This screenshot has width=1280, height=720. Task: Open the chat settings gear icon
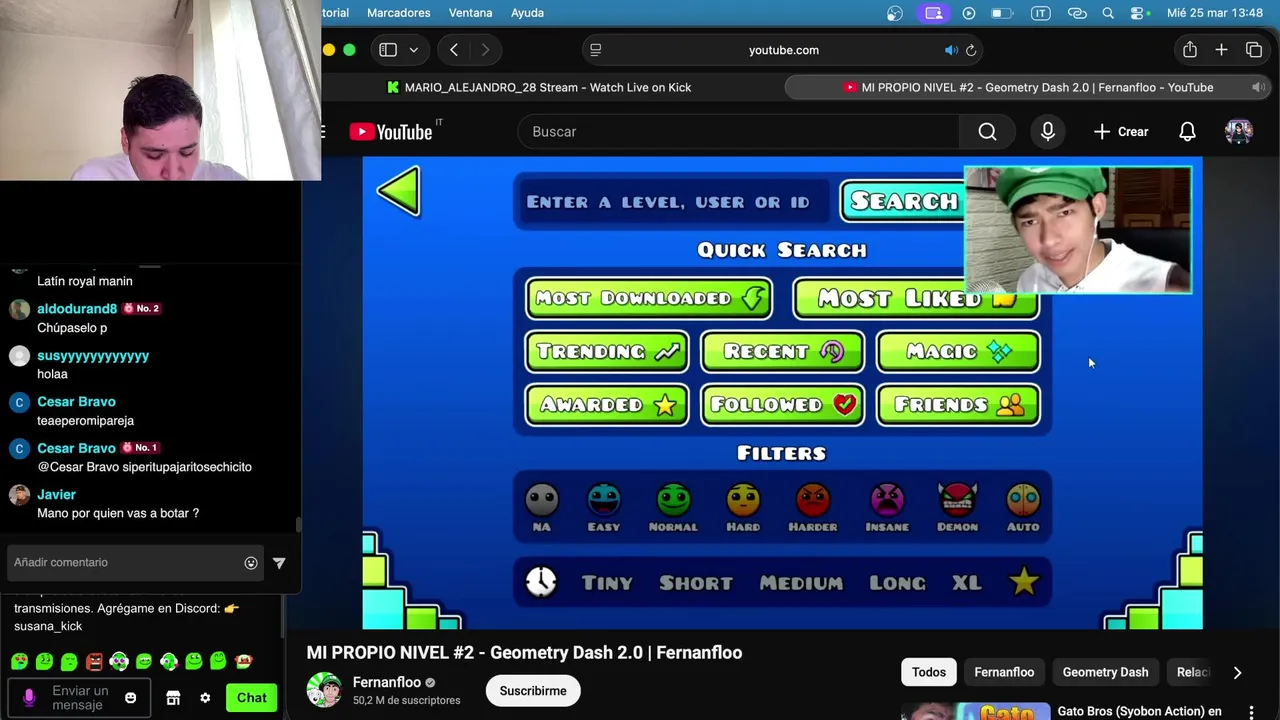[205, 698]
